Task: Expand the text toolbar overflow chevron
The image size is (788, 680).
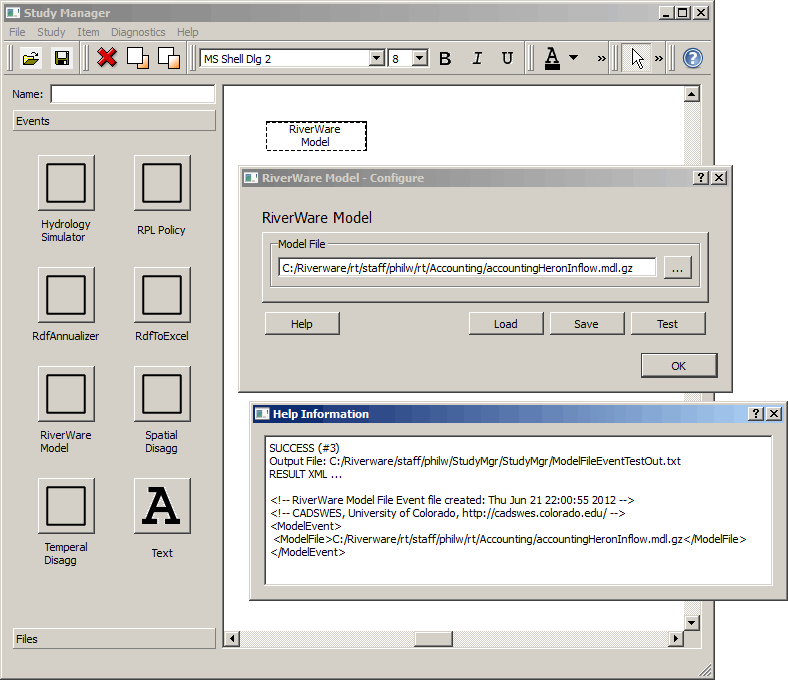Action: coord(602,59)
